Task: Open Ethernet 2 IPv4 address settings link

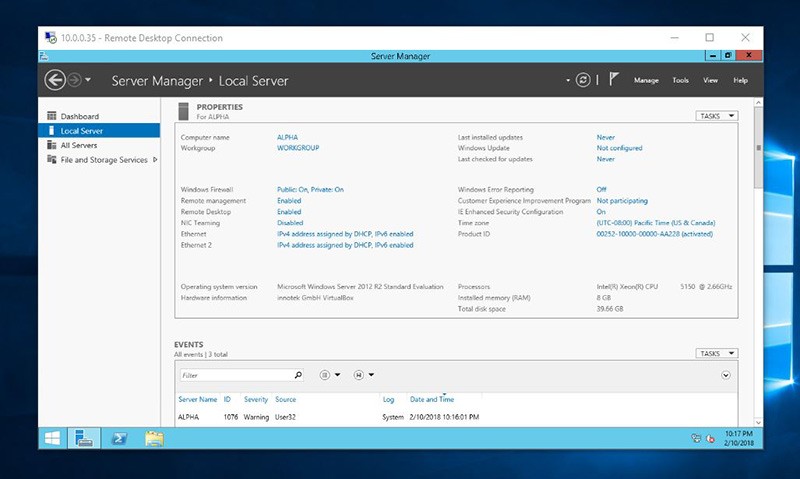Action: (345, 245)
